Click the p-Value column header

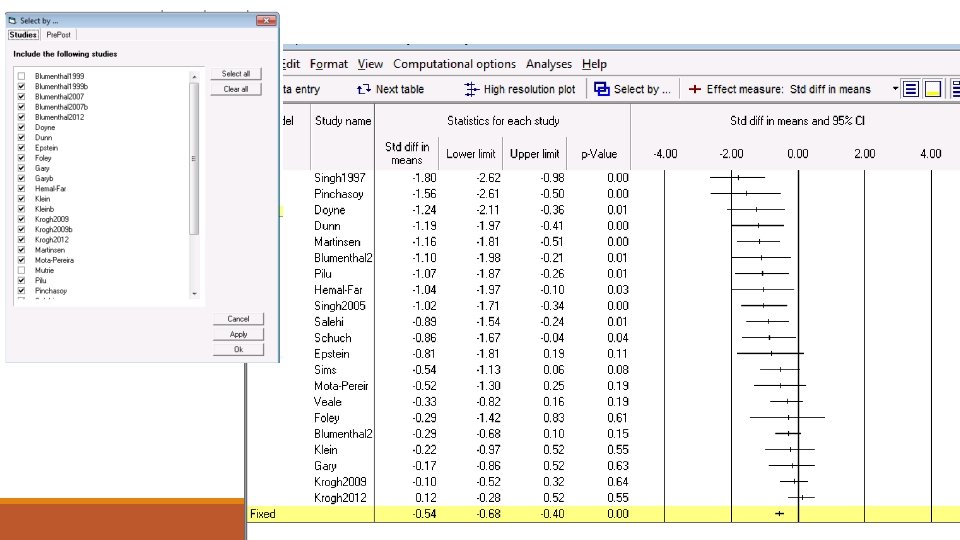599,154
